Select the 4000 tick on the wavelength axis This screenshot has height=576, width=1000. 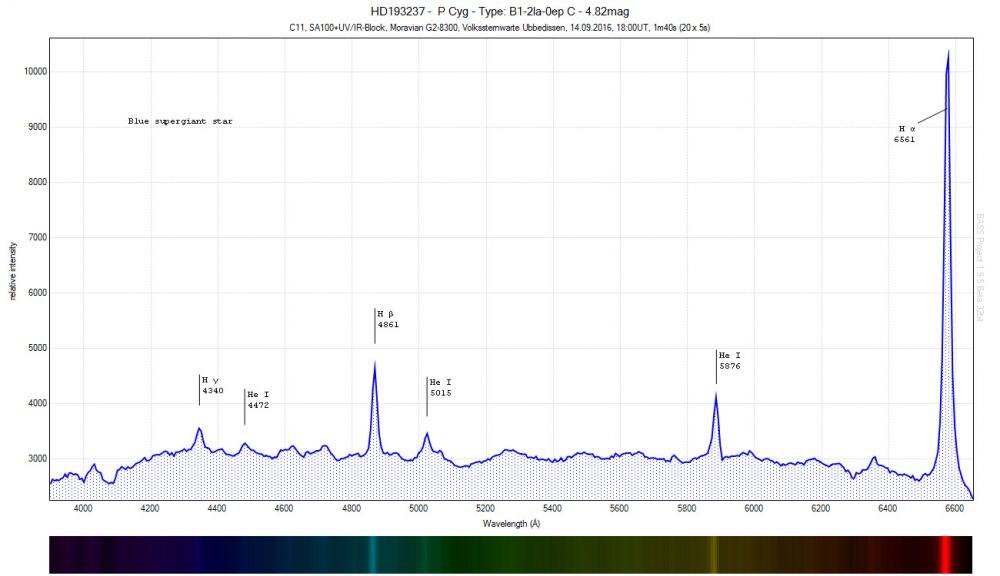tap(83, 508)
